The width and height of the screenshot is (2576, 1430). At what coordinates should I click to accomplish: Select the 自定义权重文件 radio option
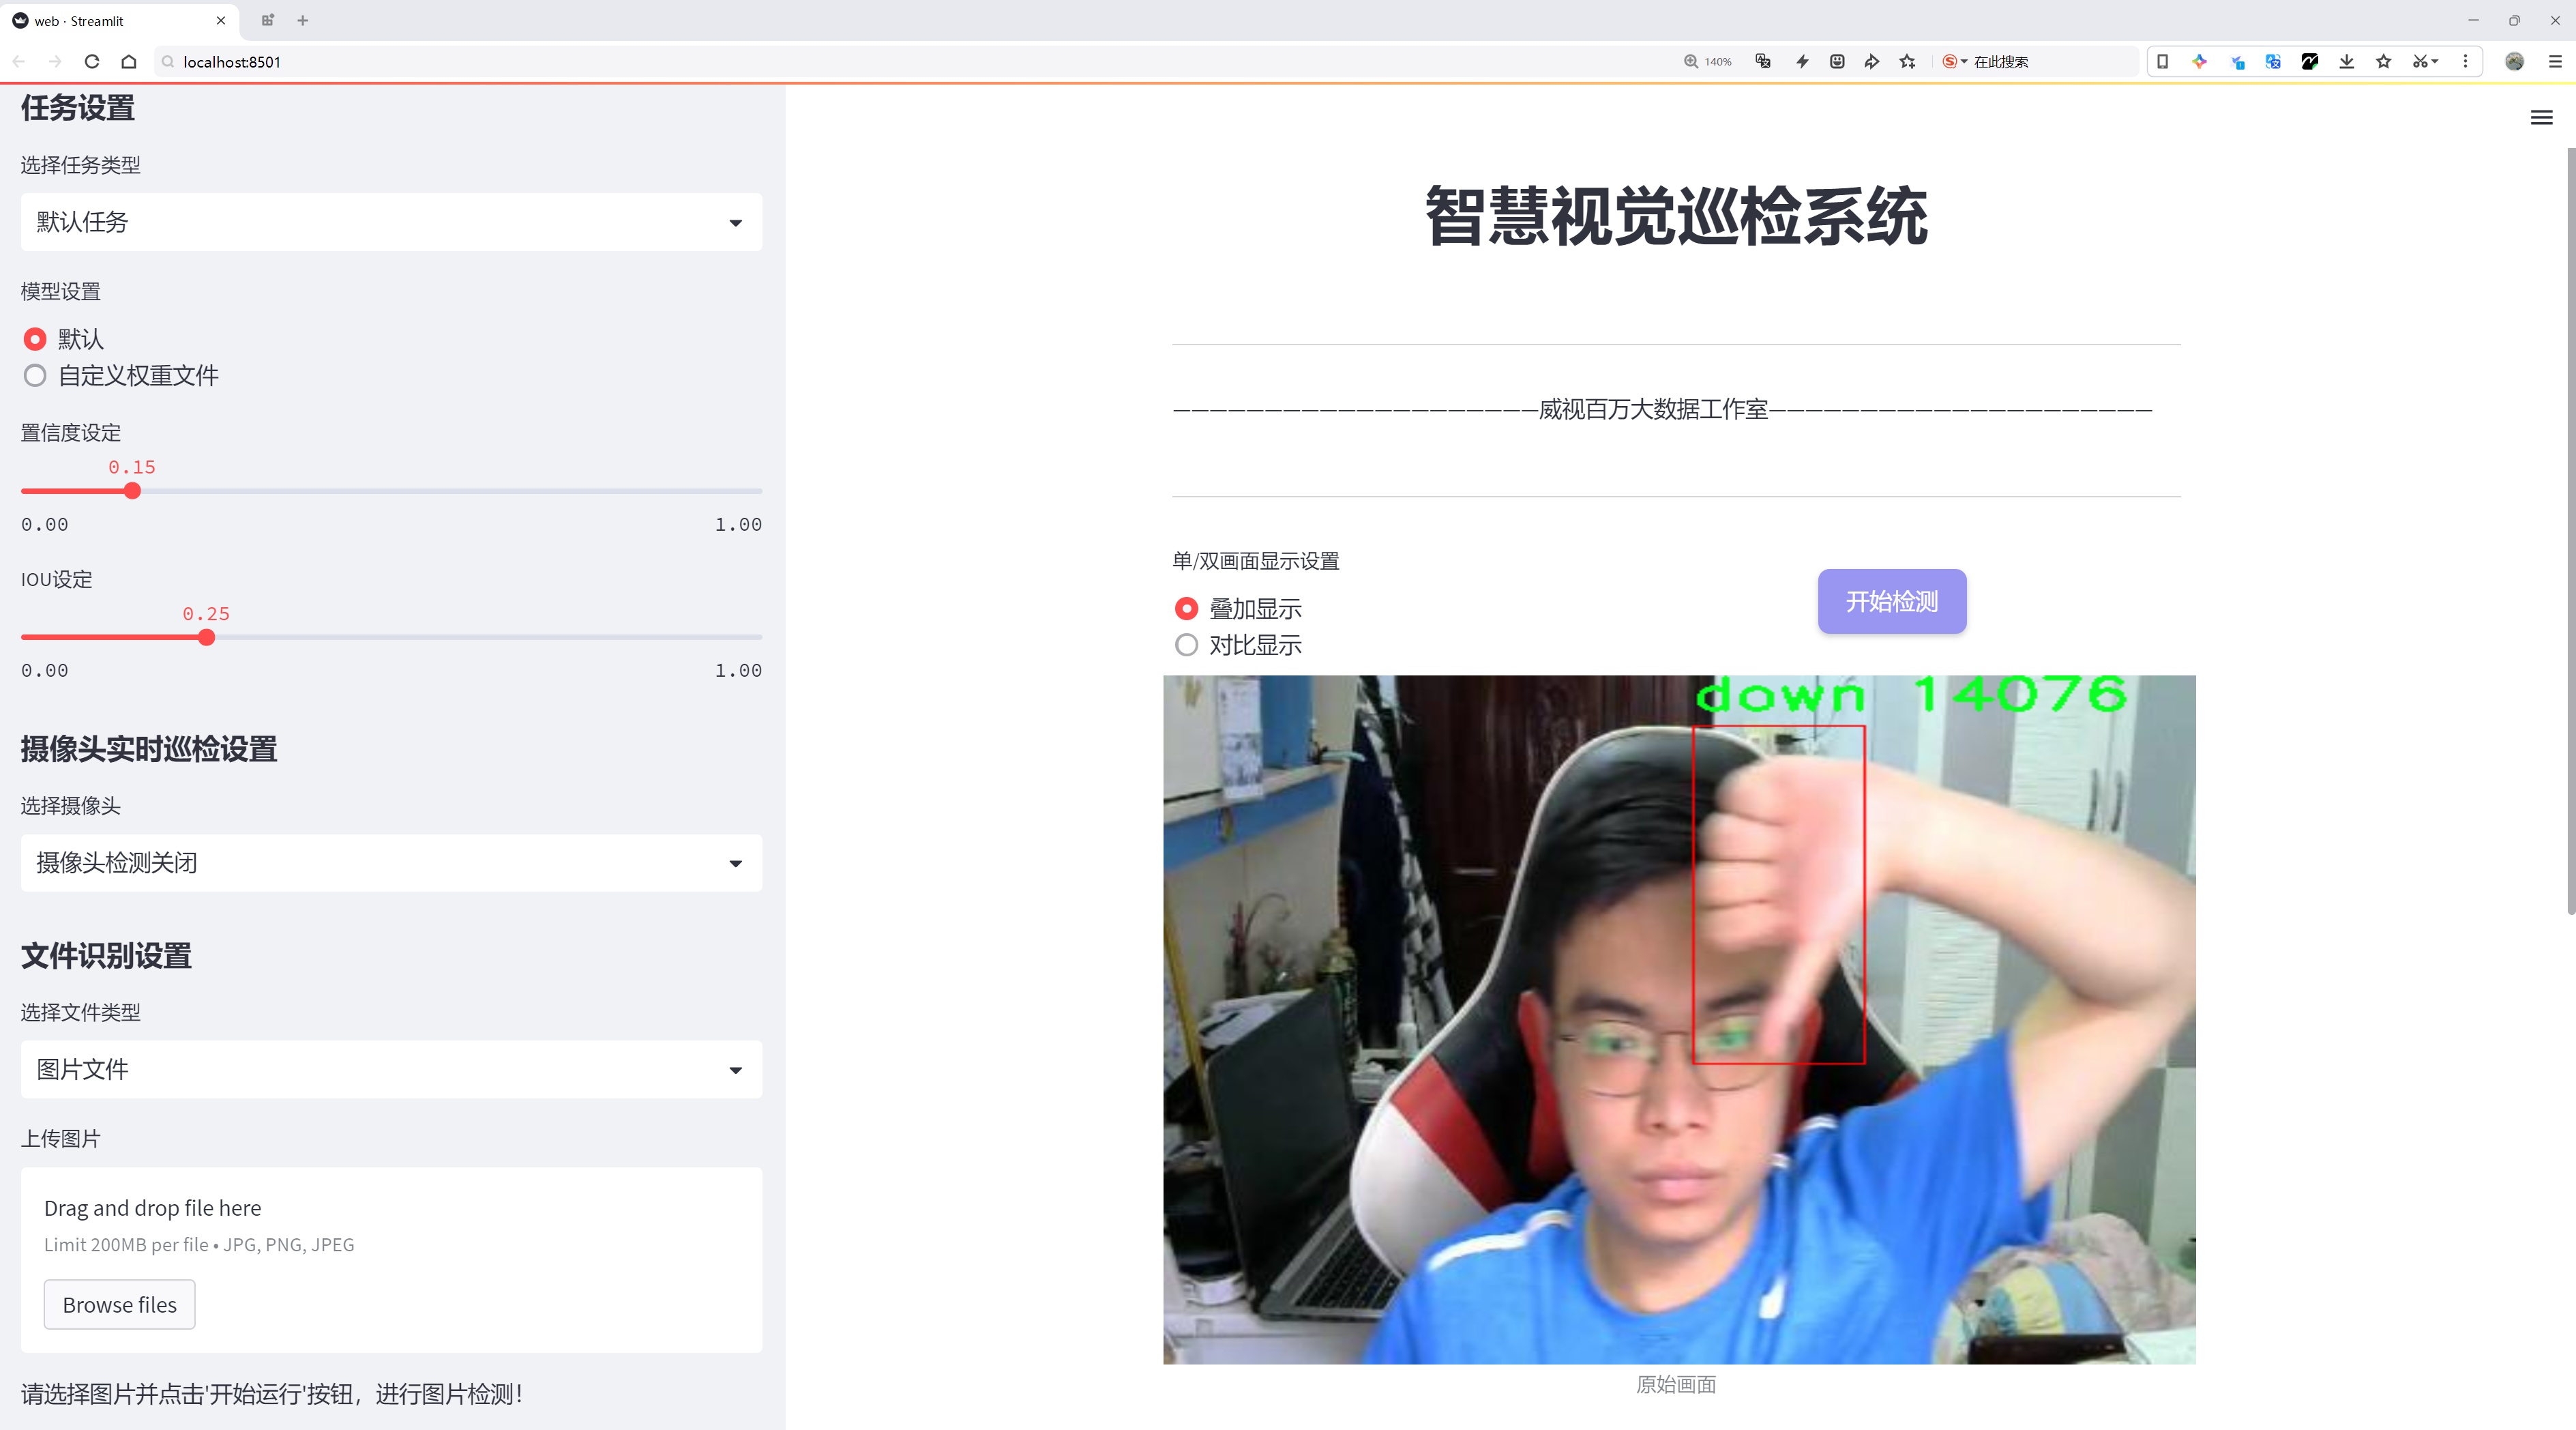pos(120,376)
